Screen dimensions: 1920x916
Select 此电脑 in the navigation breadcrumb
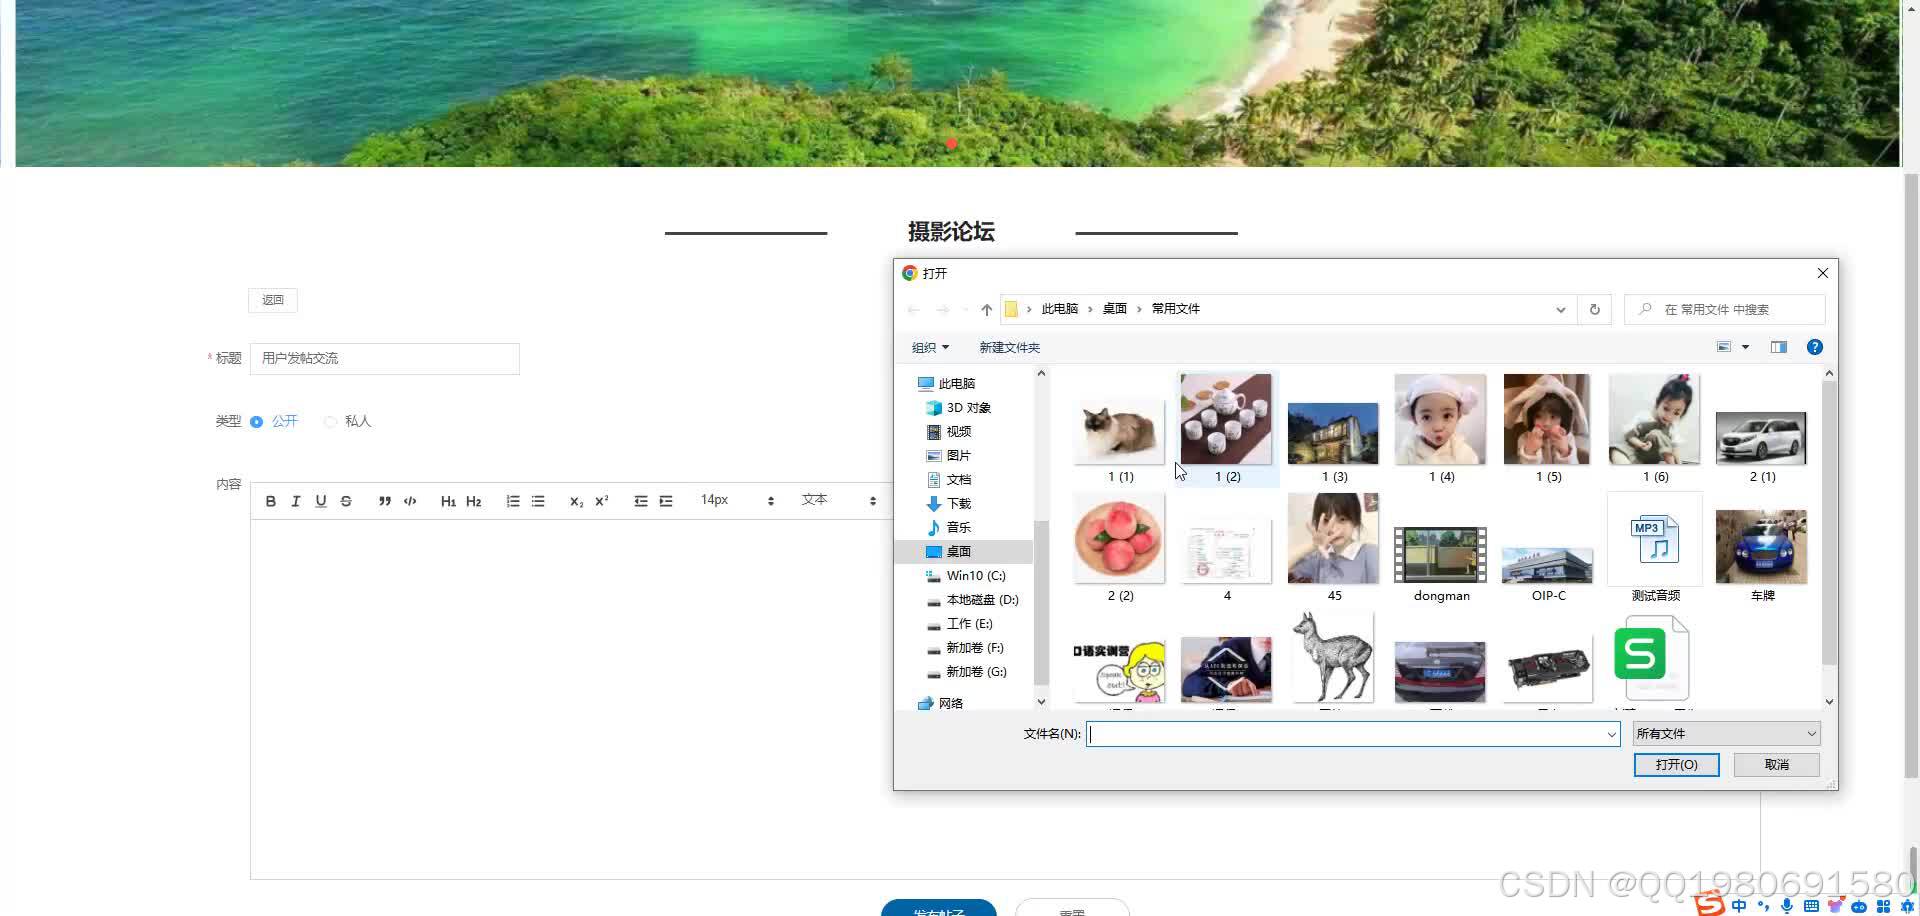click(x=1059, y=308)
